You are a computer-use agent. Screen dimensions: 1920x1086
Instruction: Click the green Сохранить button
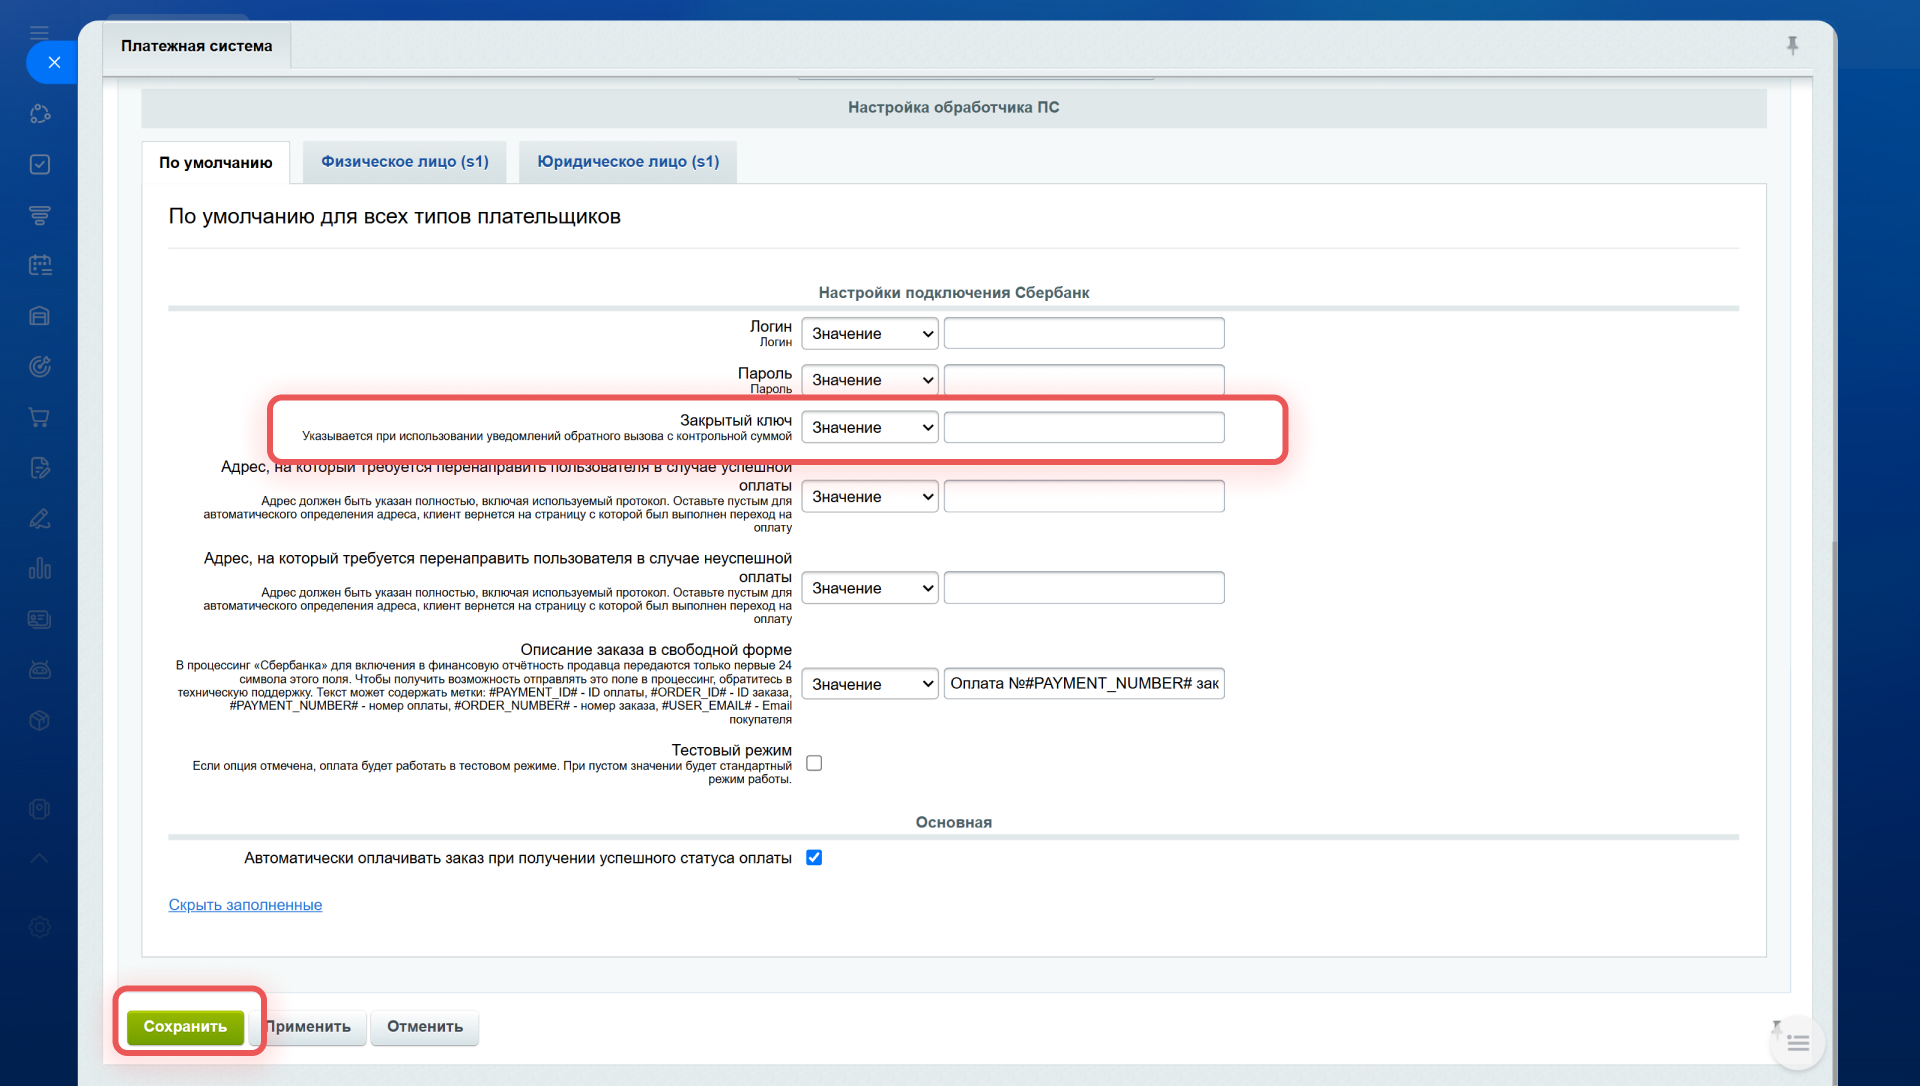[185, 1027]
